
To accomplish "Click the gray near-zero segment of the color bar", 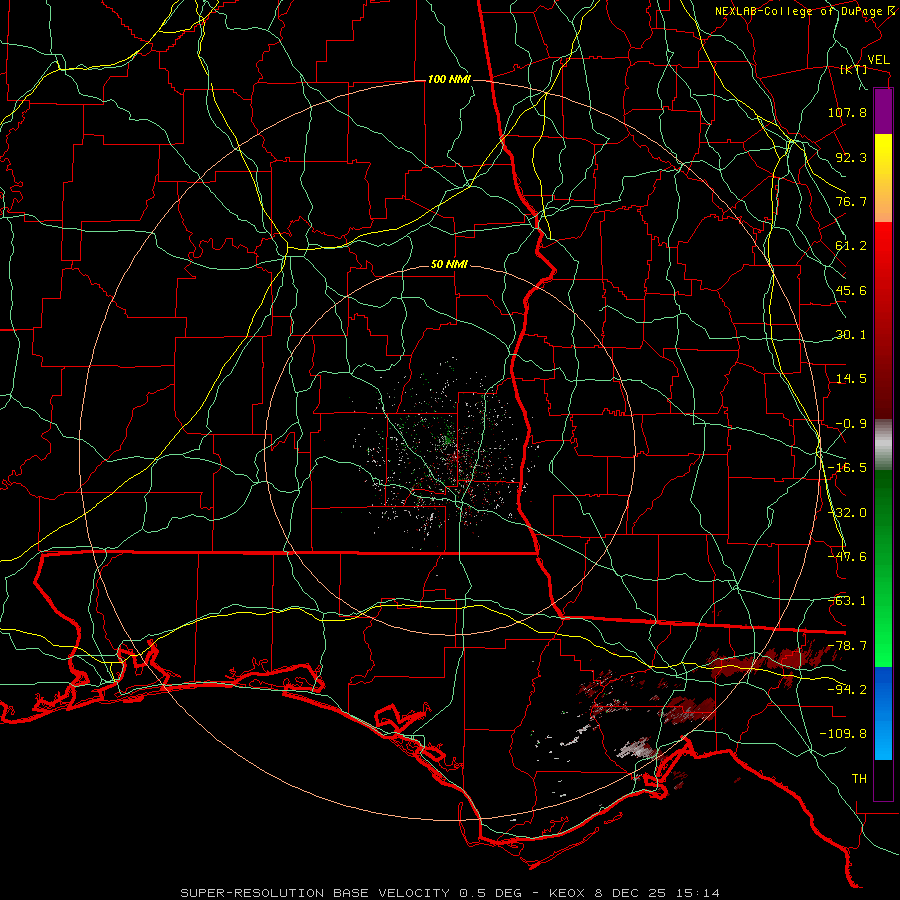I will click(883, 445).
